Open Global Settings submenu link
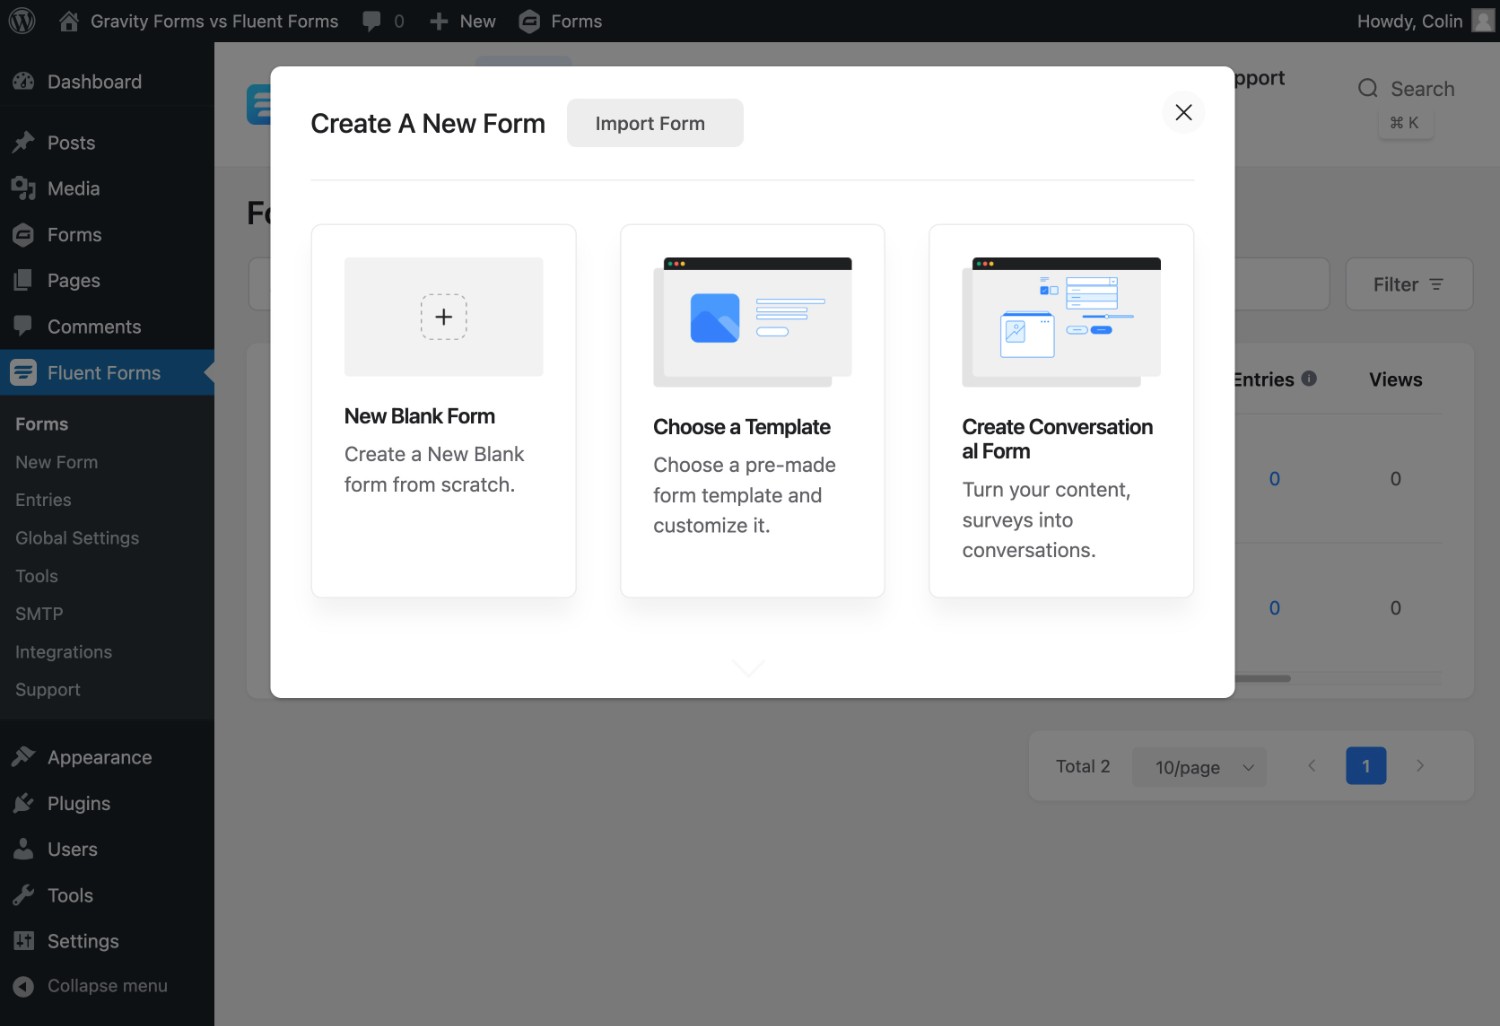Image resolution: width=1500 pixels, height=1026 pixels. (x=77, y=538)
